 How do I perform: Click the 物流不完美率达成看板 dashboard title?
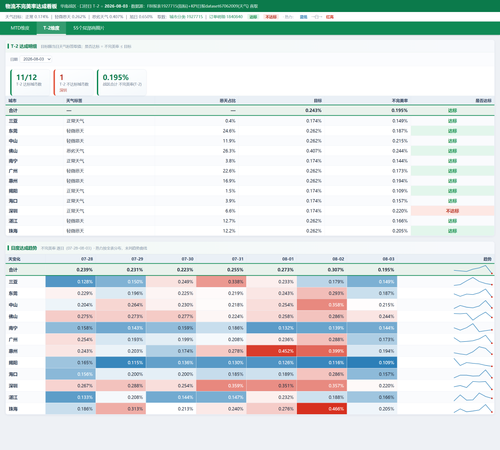[31, 6]
